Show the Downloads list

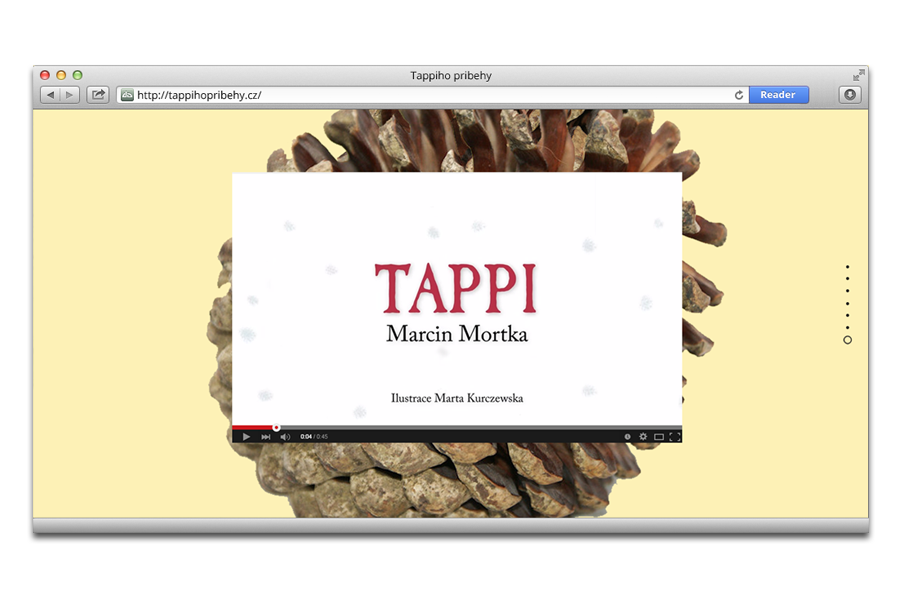click(849, 95)
